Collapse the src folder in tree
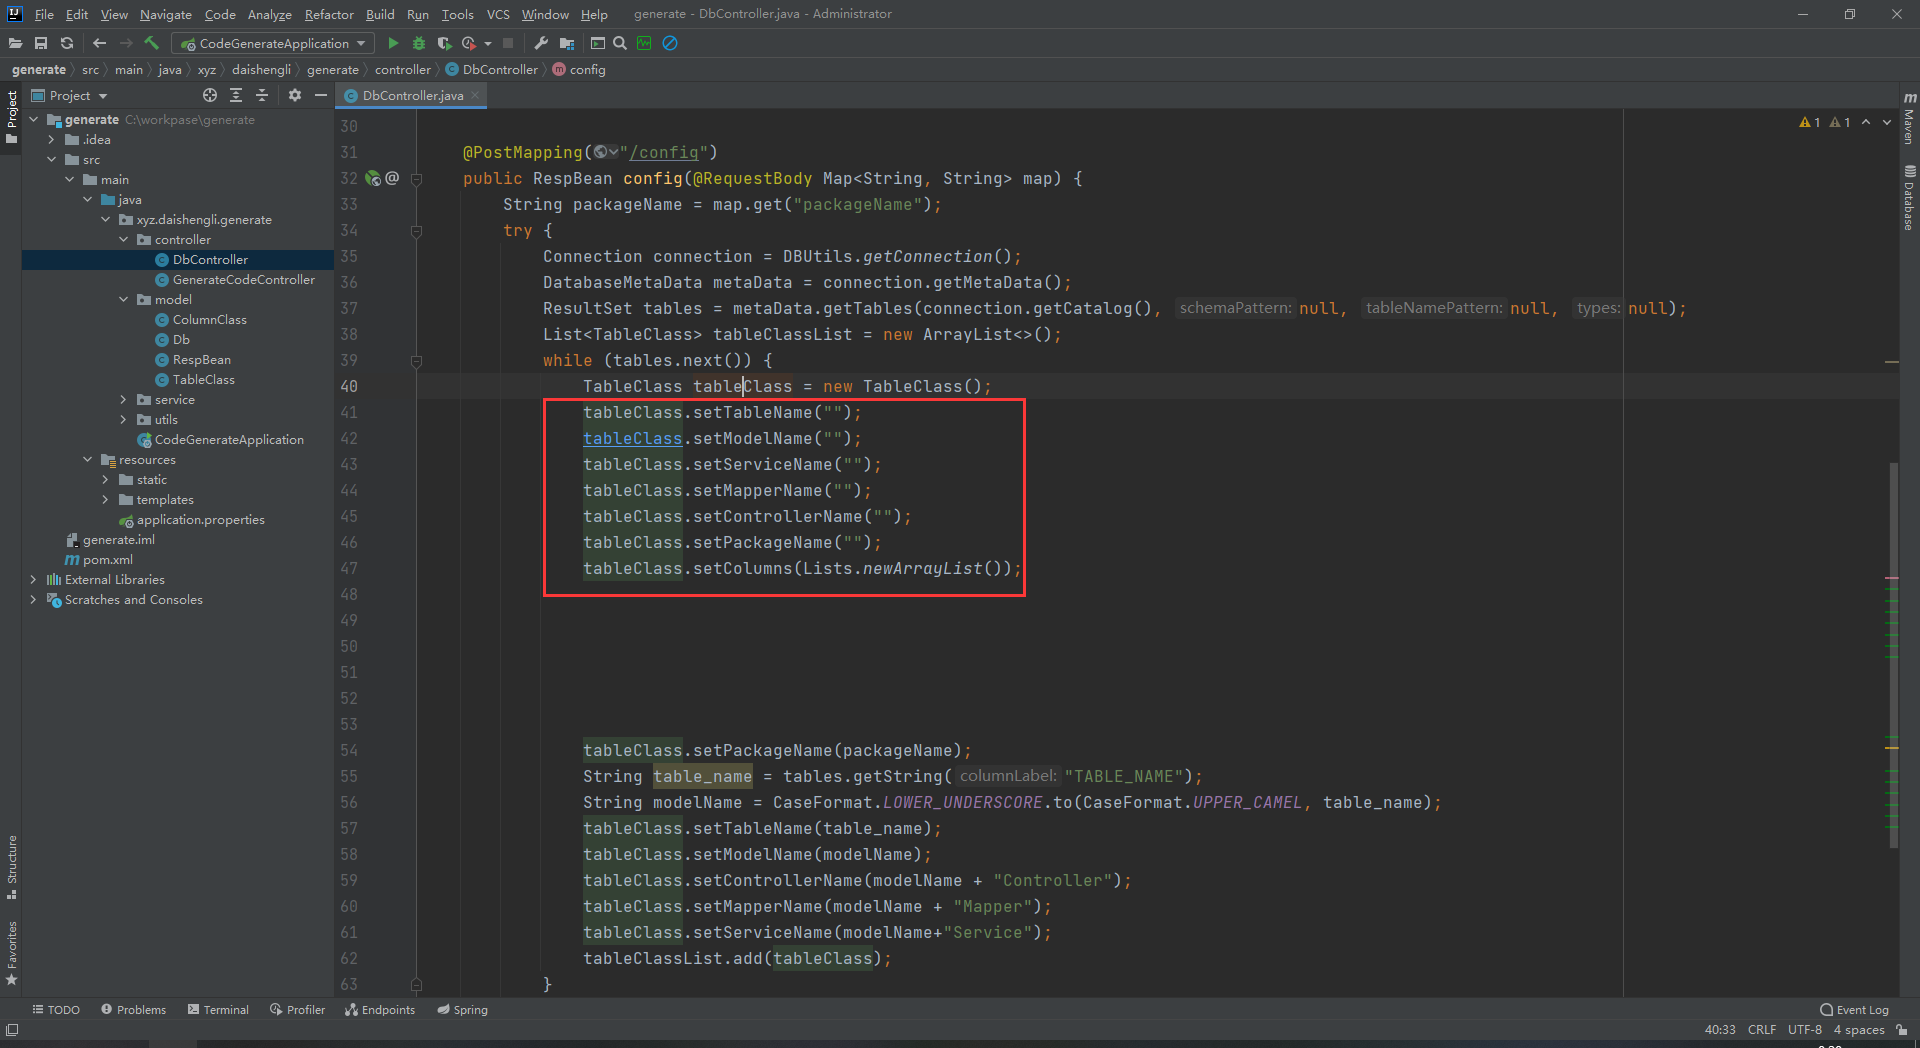 click(52, 159)
